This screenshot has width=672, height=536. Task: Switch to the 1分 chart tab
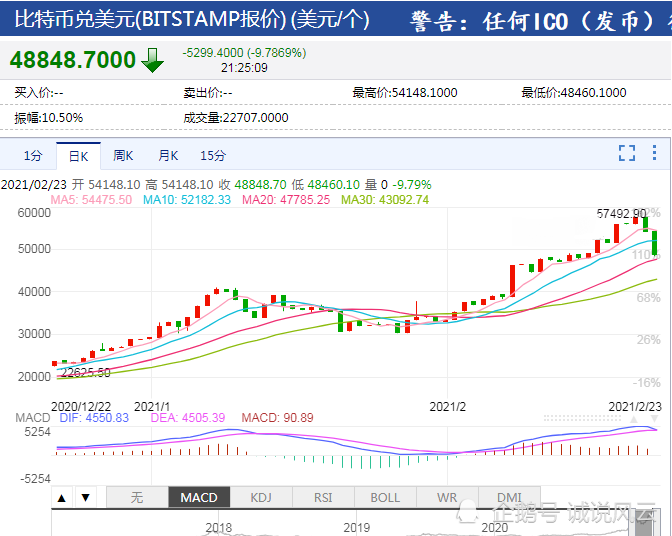pos(33,156)
